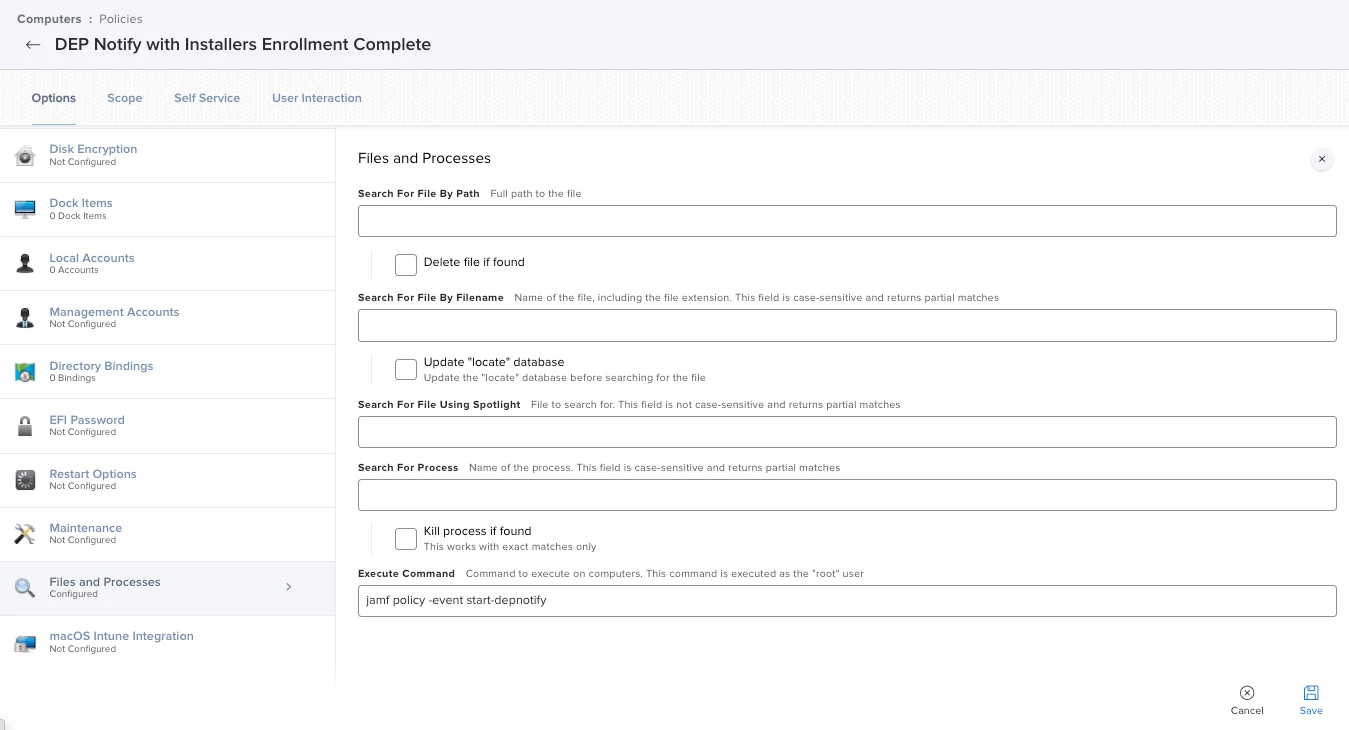Click the Execute Command label text

[406, 574]
